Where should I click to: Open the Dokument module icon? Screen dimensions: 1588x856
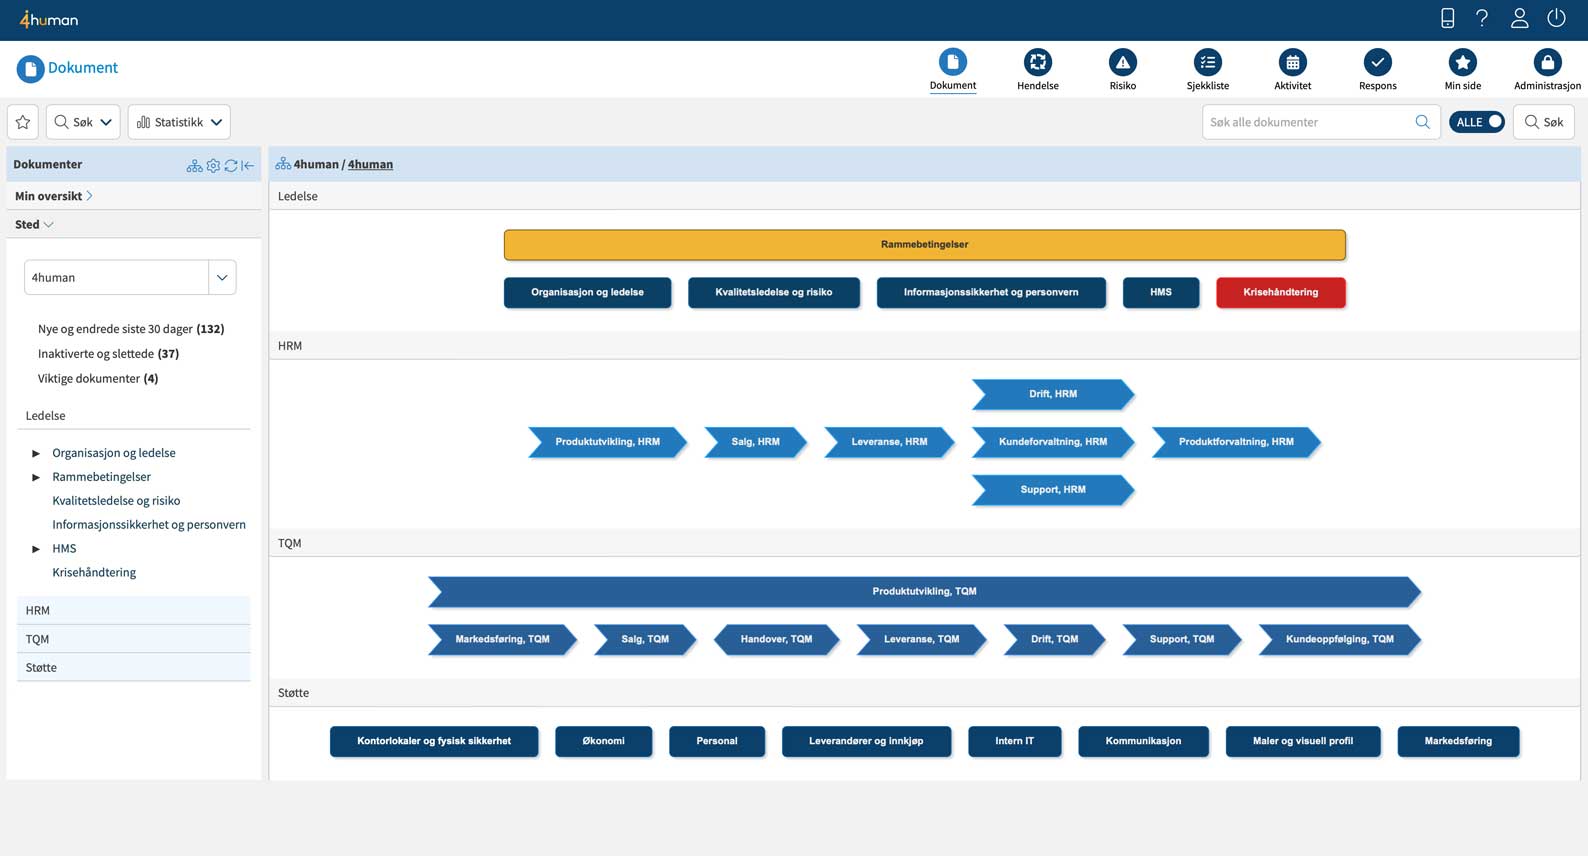click(953, 62)
